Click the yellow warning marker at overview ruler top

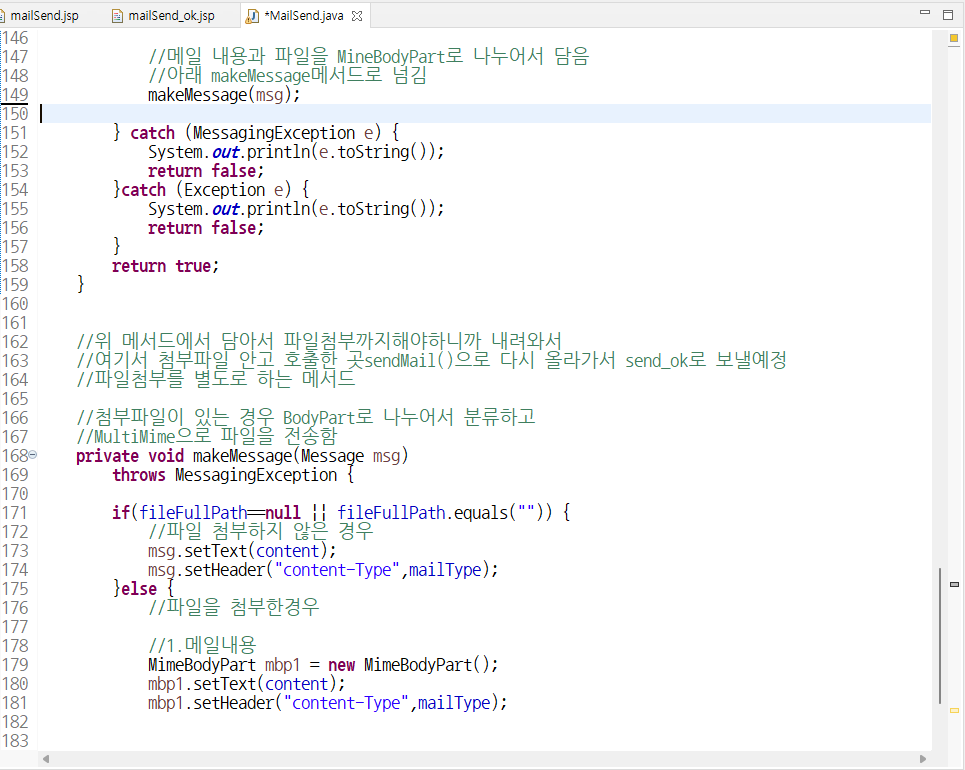[x=954, y=39]
